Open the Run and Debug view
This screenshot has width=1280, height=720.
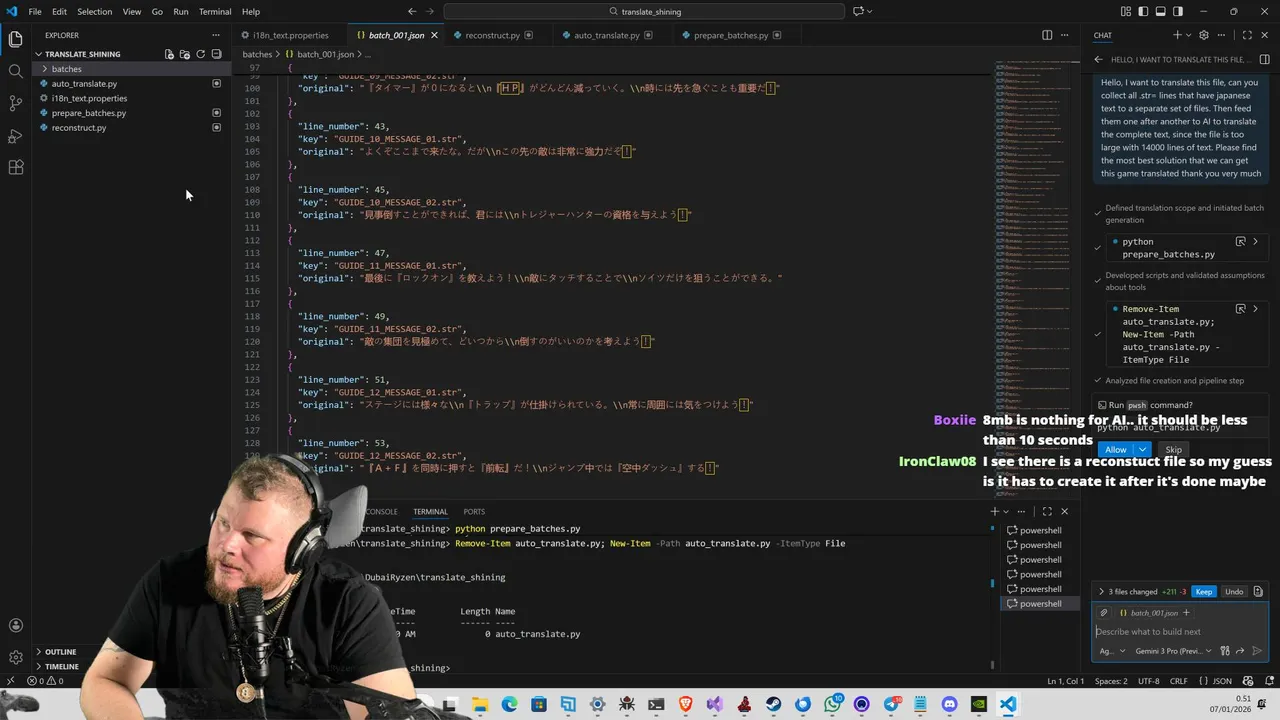click(15, 135)
